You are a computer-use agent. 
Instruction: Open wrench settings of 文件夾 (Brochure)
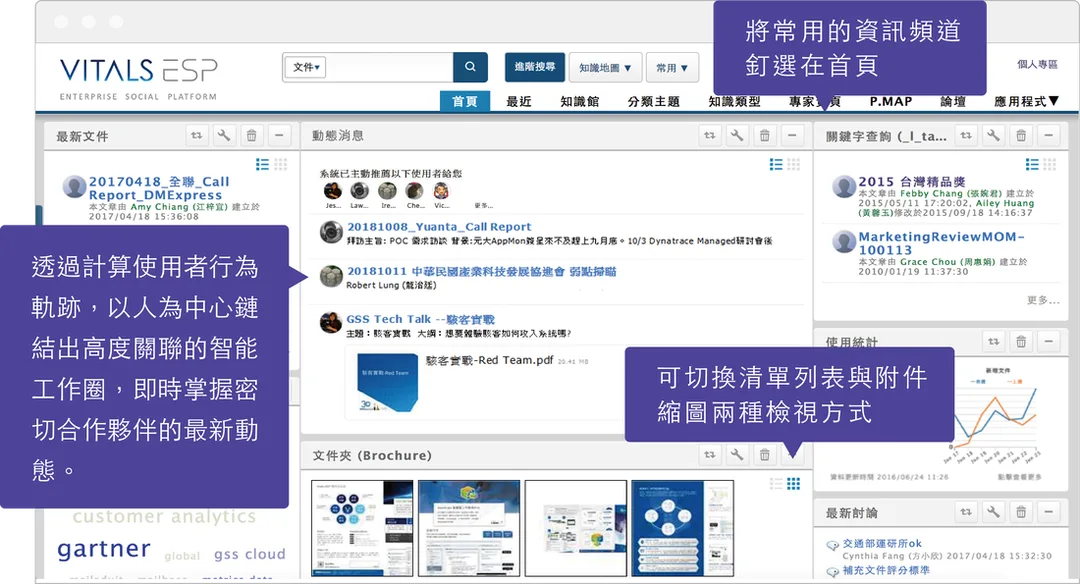click(x=737, y=455)
